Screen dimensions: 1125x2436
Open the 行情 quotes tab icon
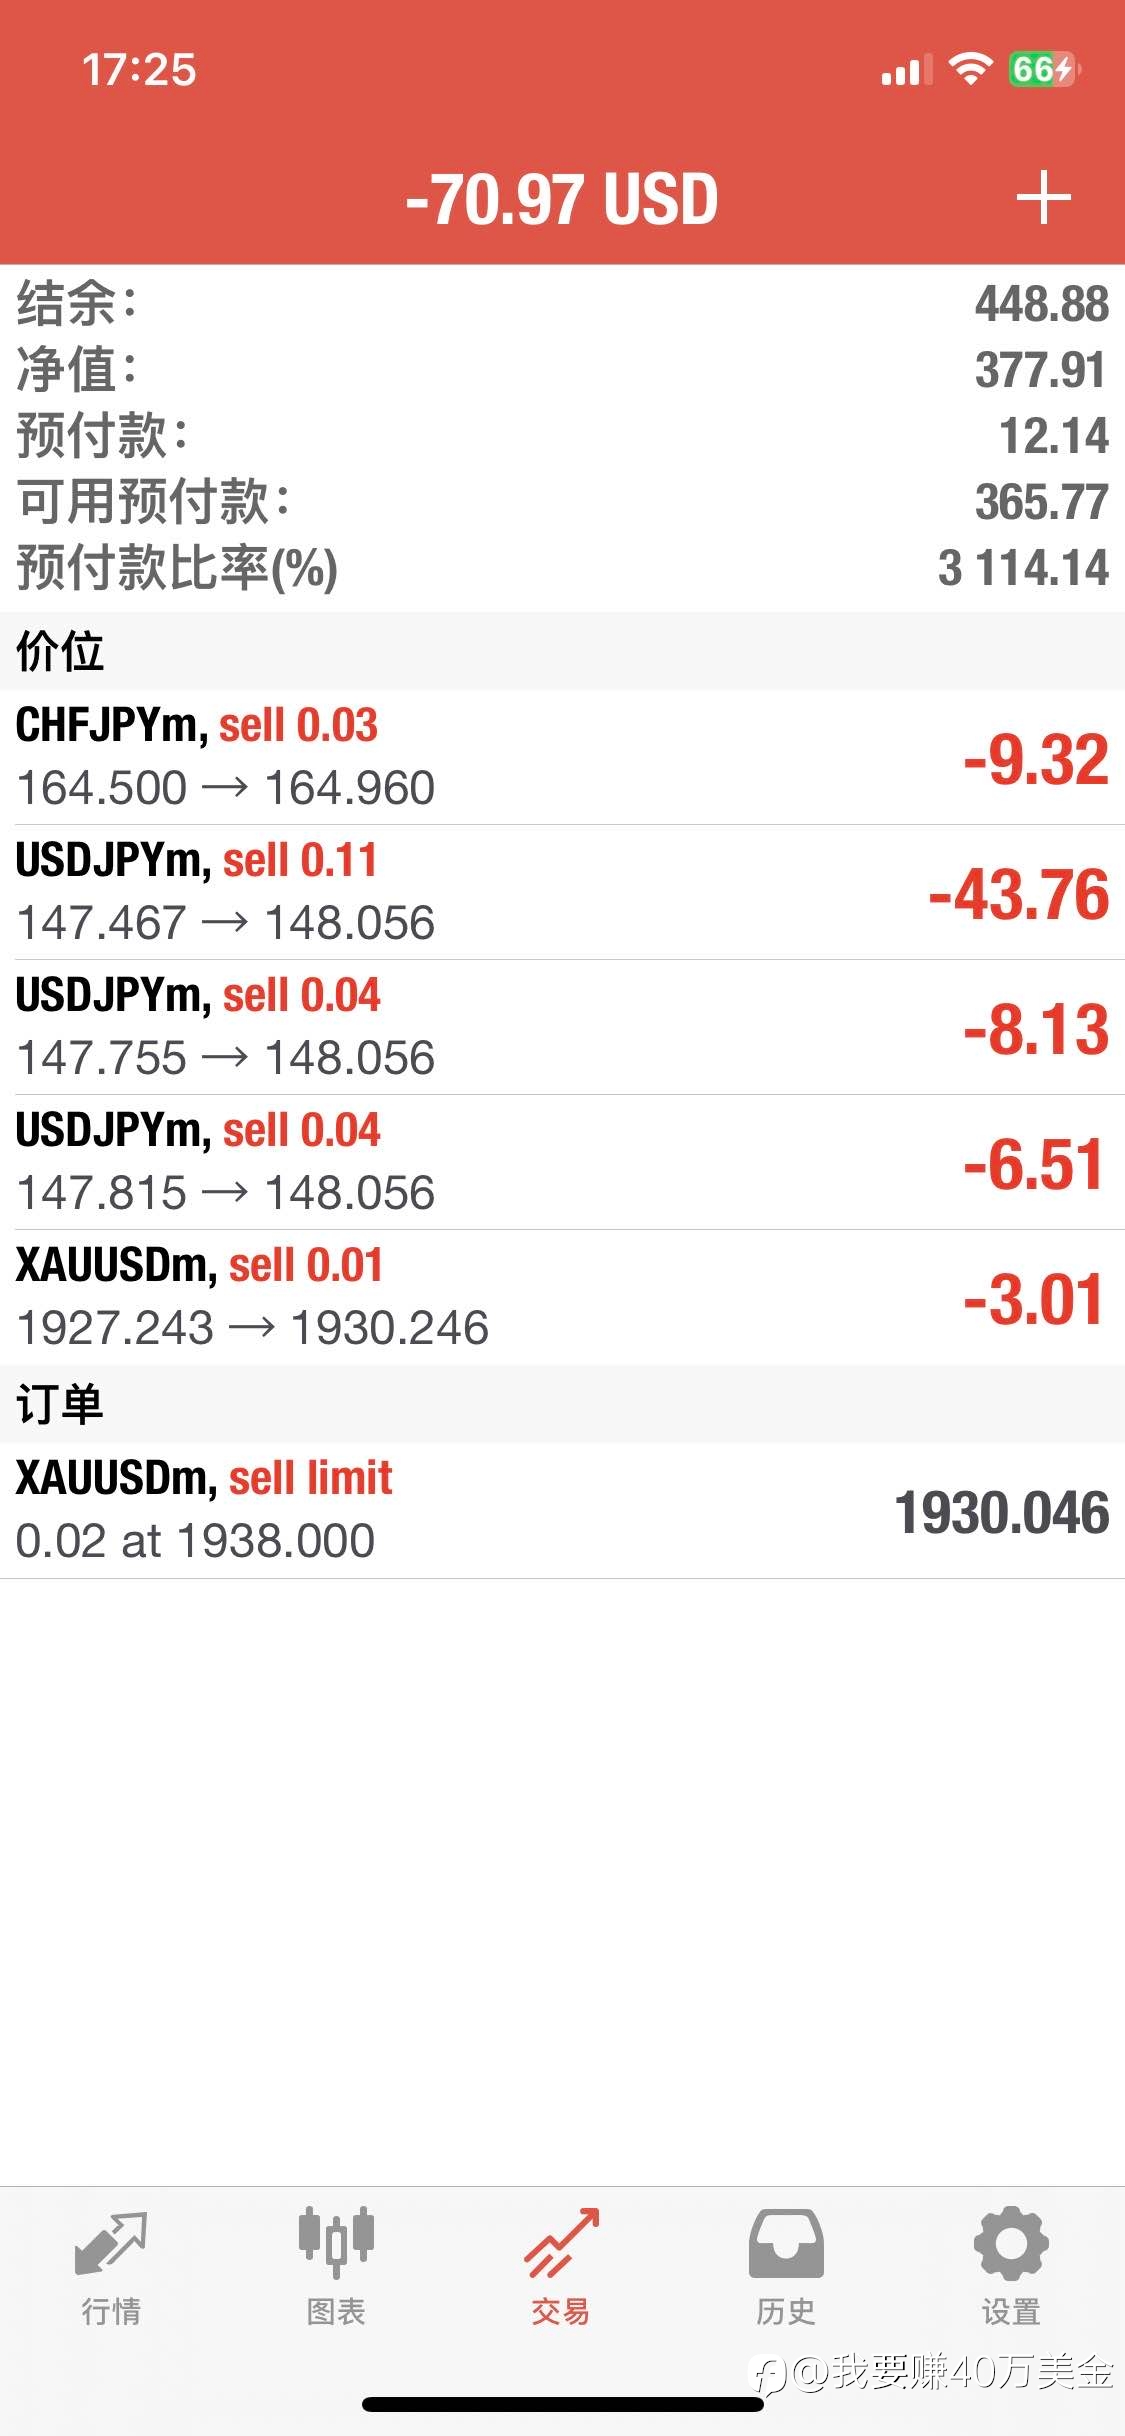click(111, 2244)
